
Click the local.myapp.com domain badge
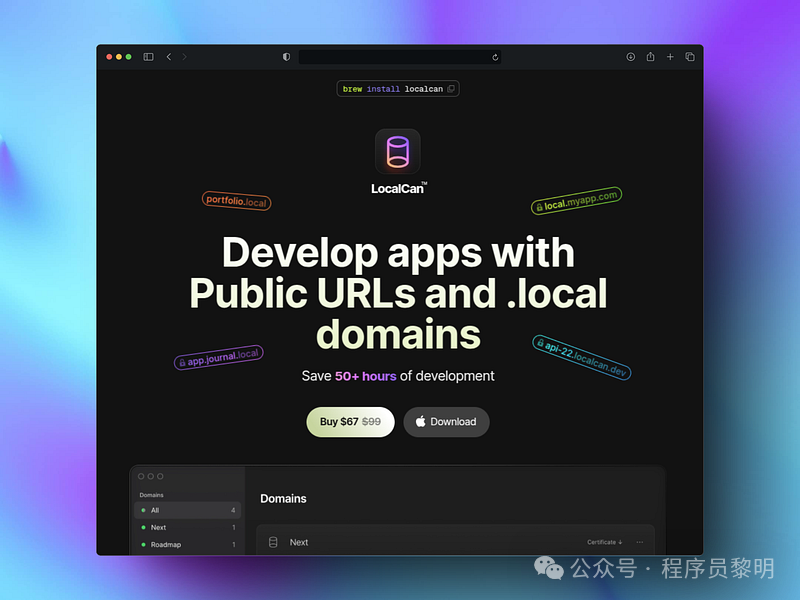tap(577, 201)
